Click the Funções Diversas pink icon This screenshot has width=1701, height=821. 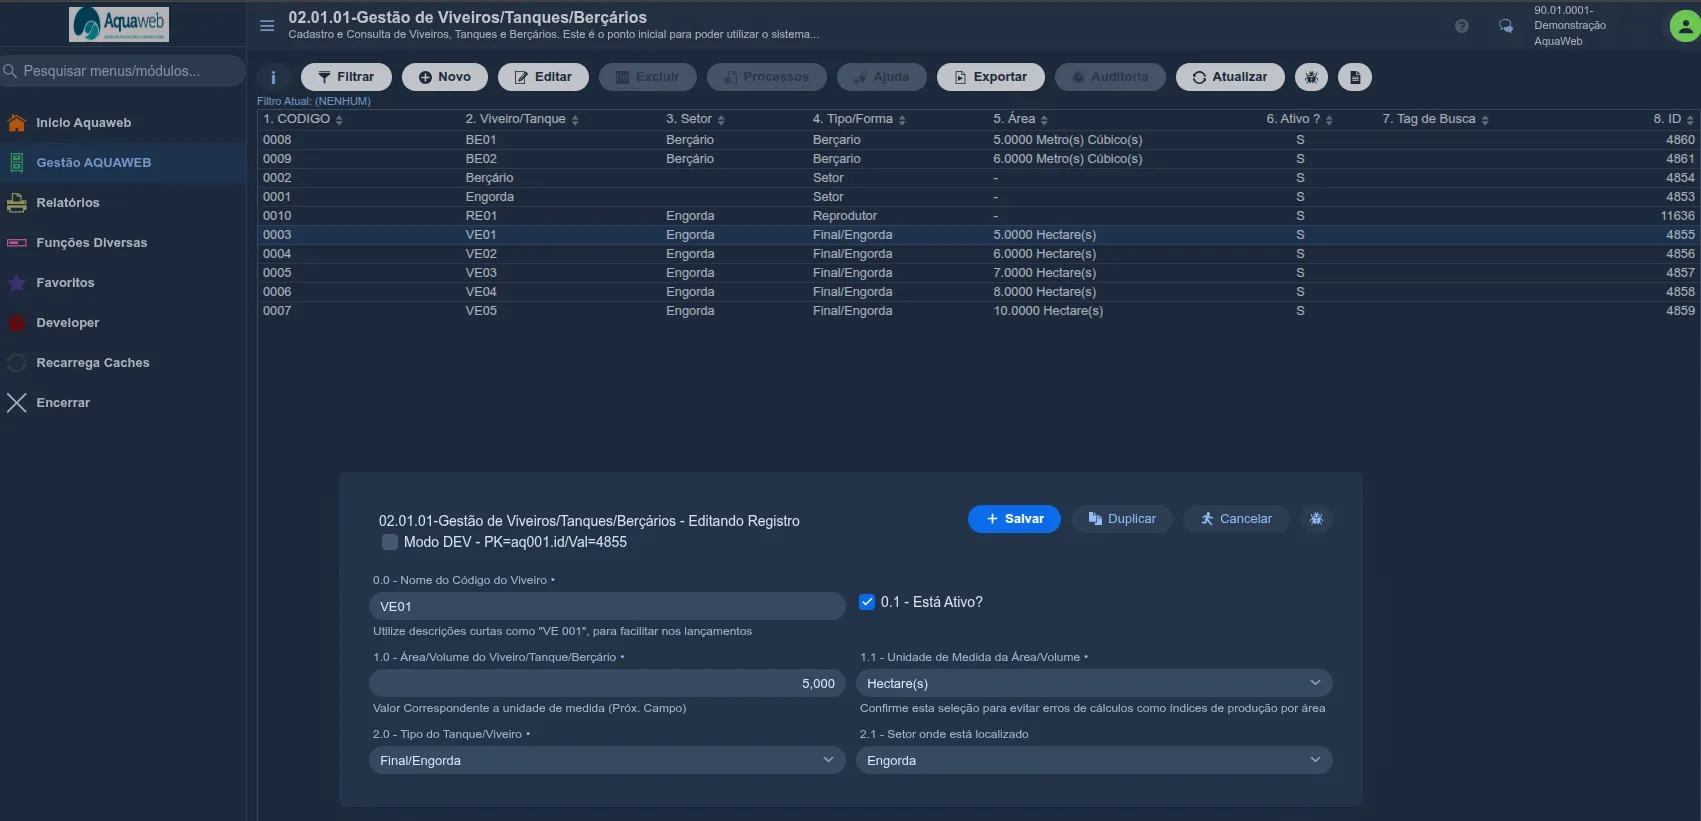[17, 243]
